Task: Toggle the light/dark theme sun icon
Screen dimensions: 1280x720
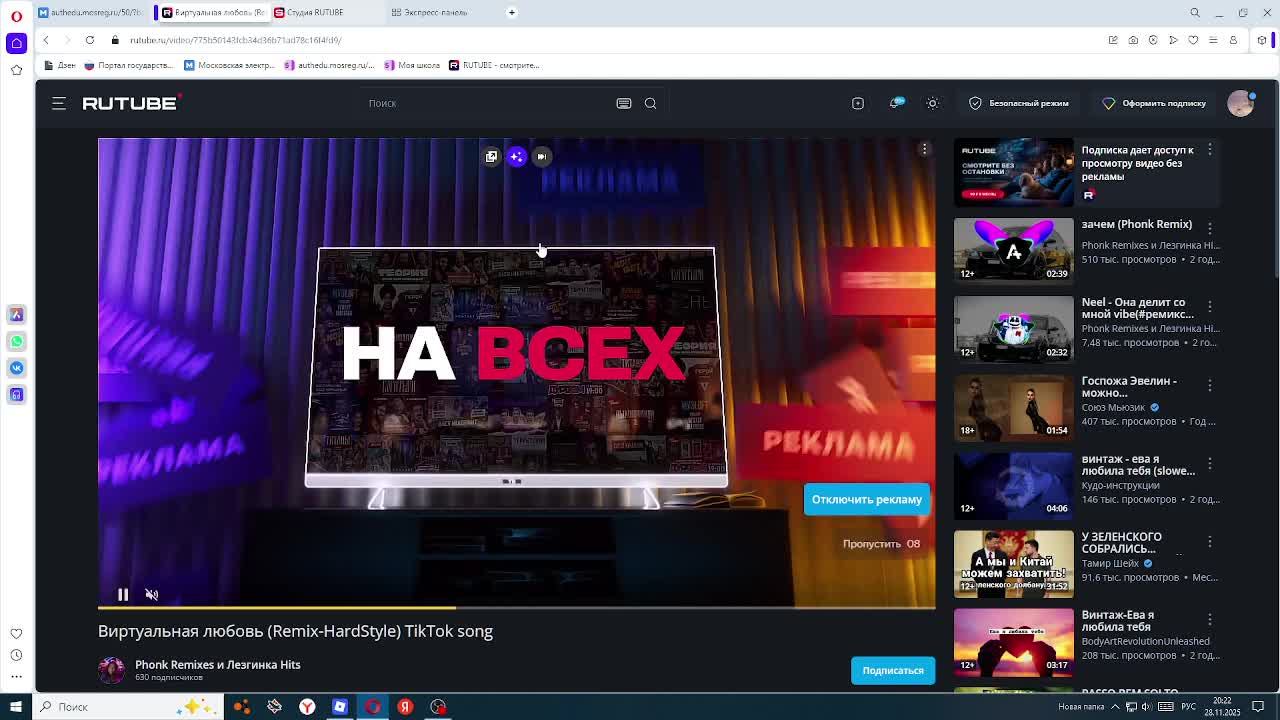Action: point(932,103)
